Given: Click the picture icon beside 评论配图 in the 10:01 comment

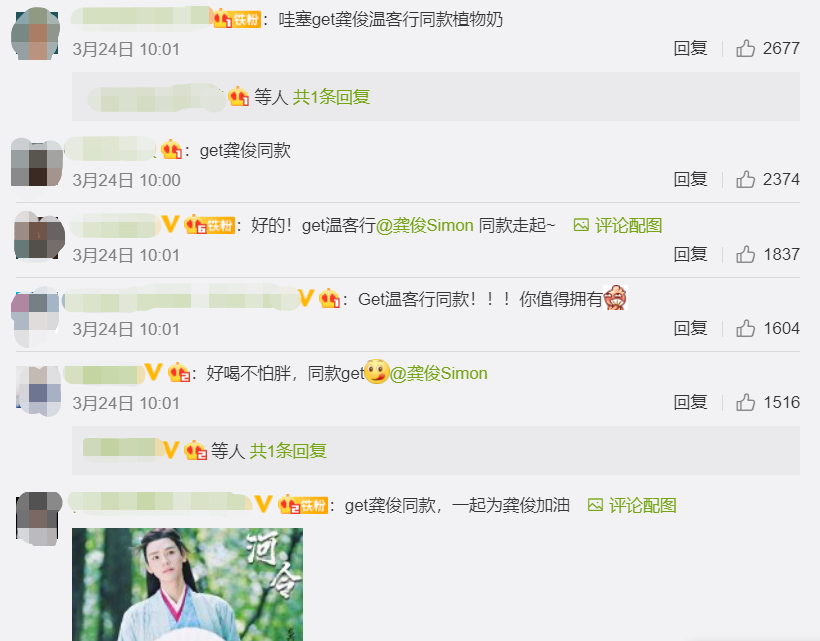Looking at the screenshot, I should tap(581, 225).
